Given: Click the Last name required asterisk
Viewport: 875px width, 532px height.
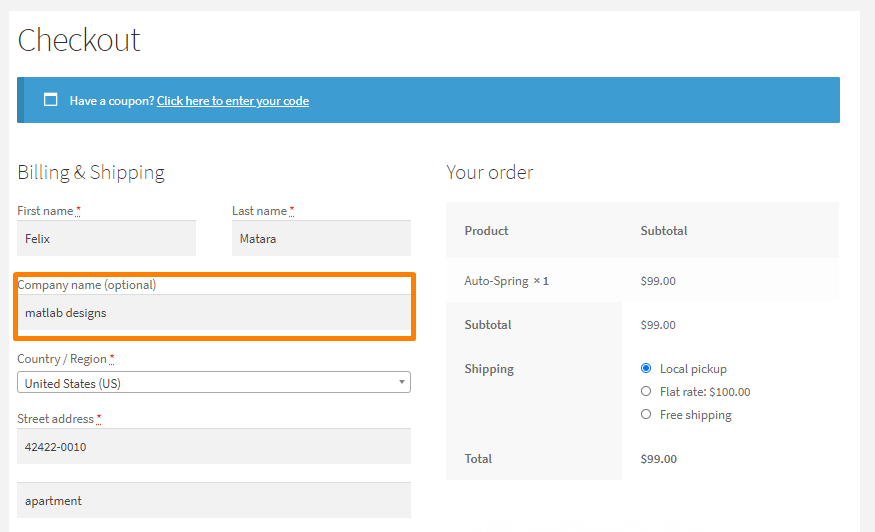Looking at the screenshot, I should [x=291, y=211].
